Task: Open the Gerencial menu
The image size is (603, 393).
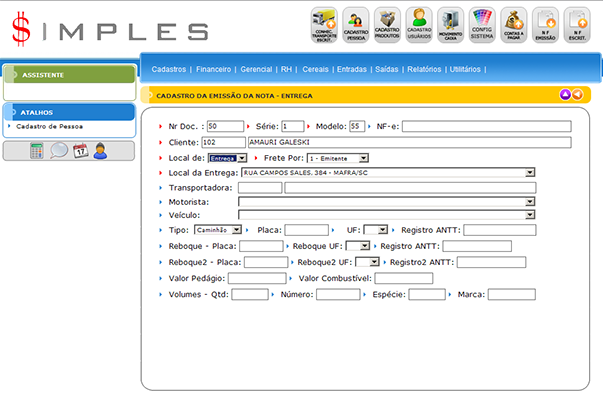Action: (x=256, y=69)
